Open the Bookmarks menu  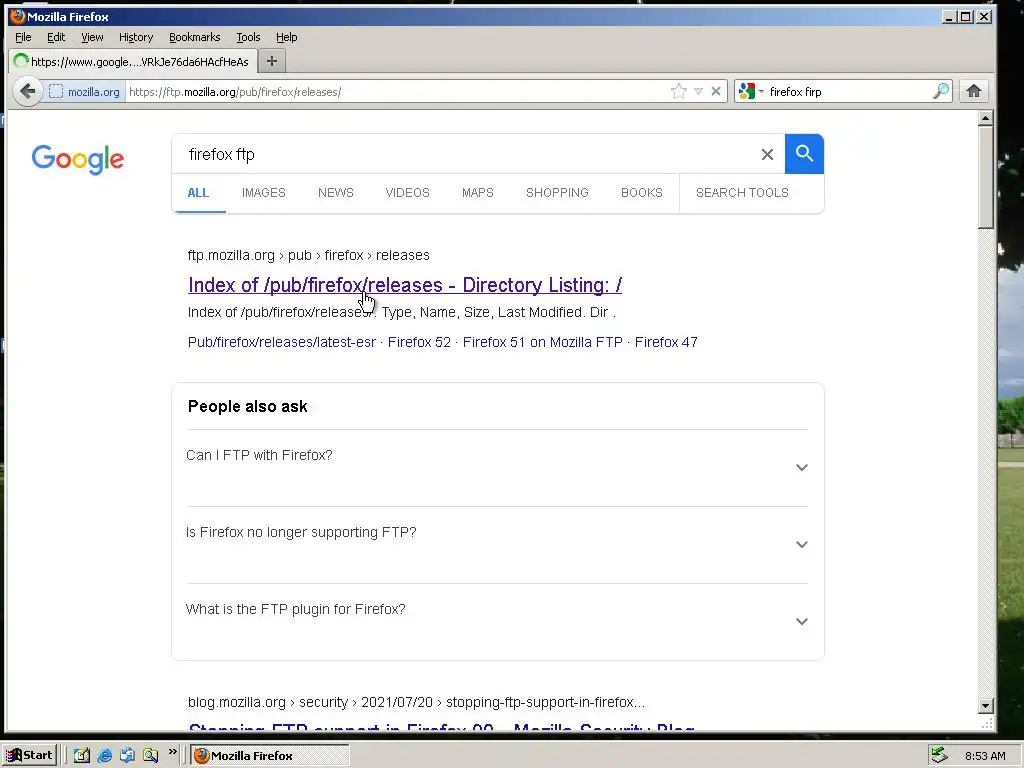point(195,37)
